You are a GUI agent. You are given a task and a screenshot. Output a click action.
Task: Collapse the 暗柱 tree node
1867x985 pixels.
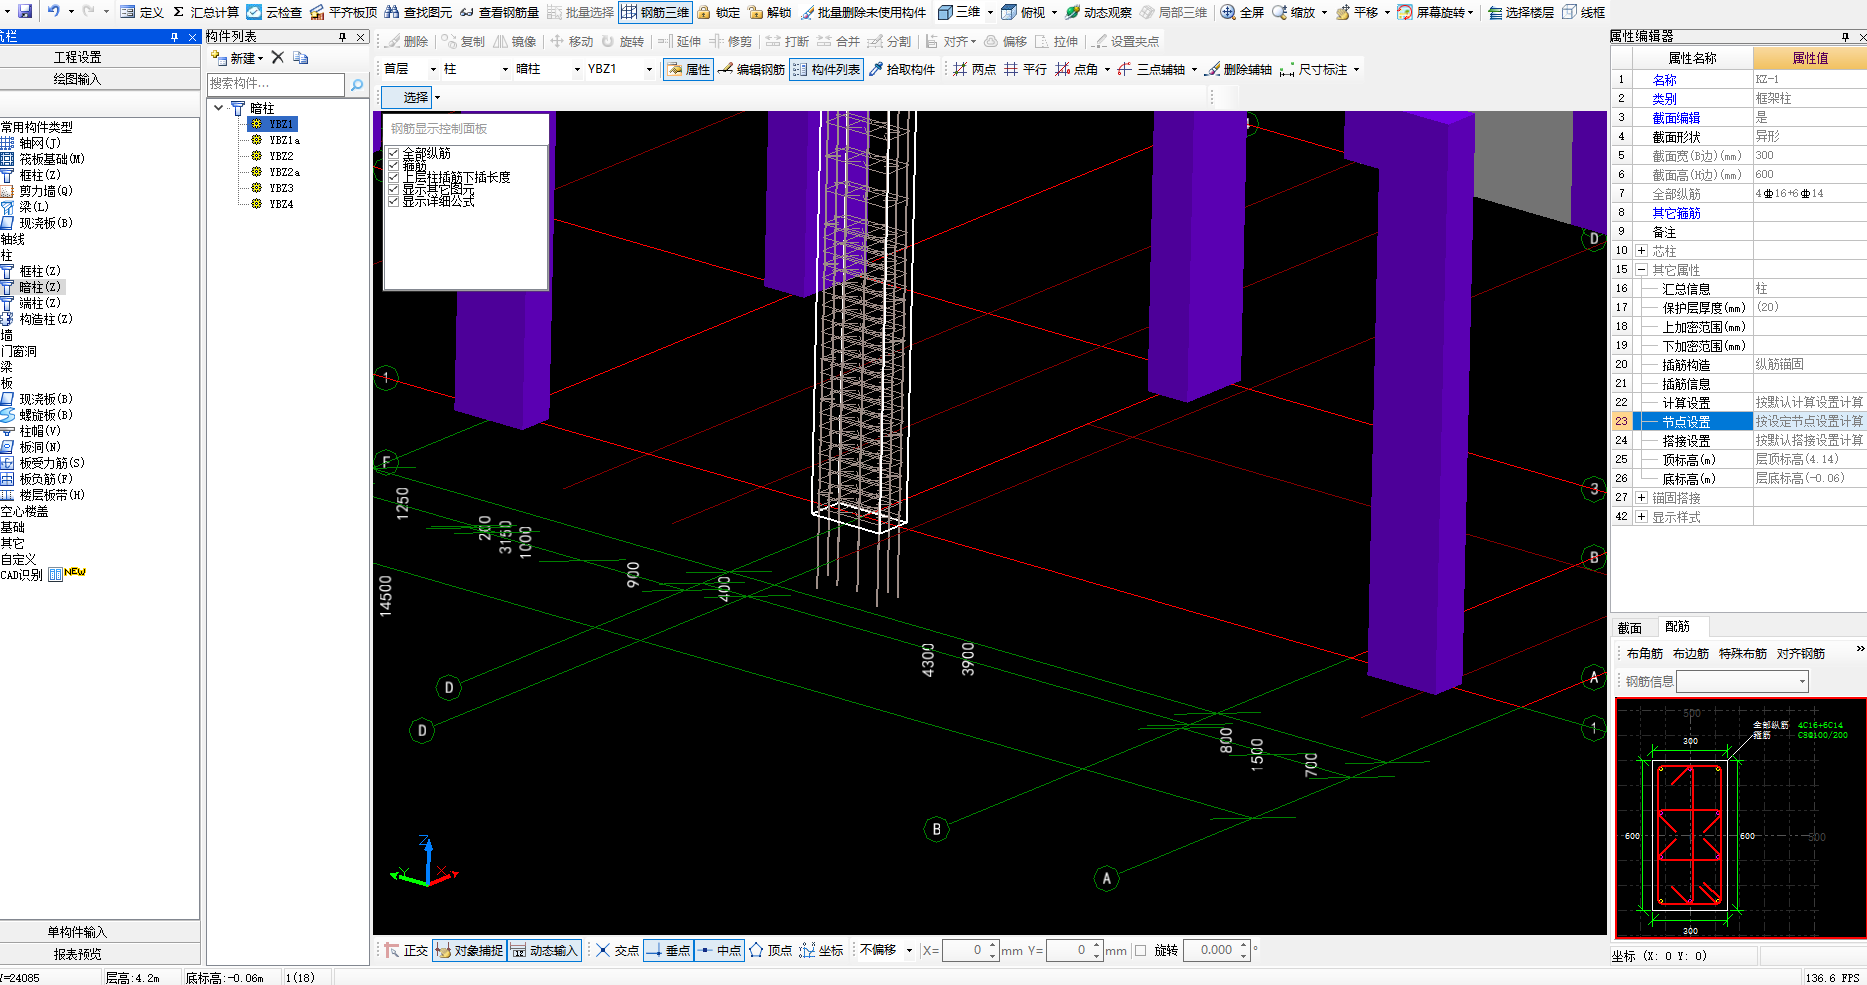pos(219,108)
